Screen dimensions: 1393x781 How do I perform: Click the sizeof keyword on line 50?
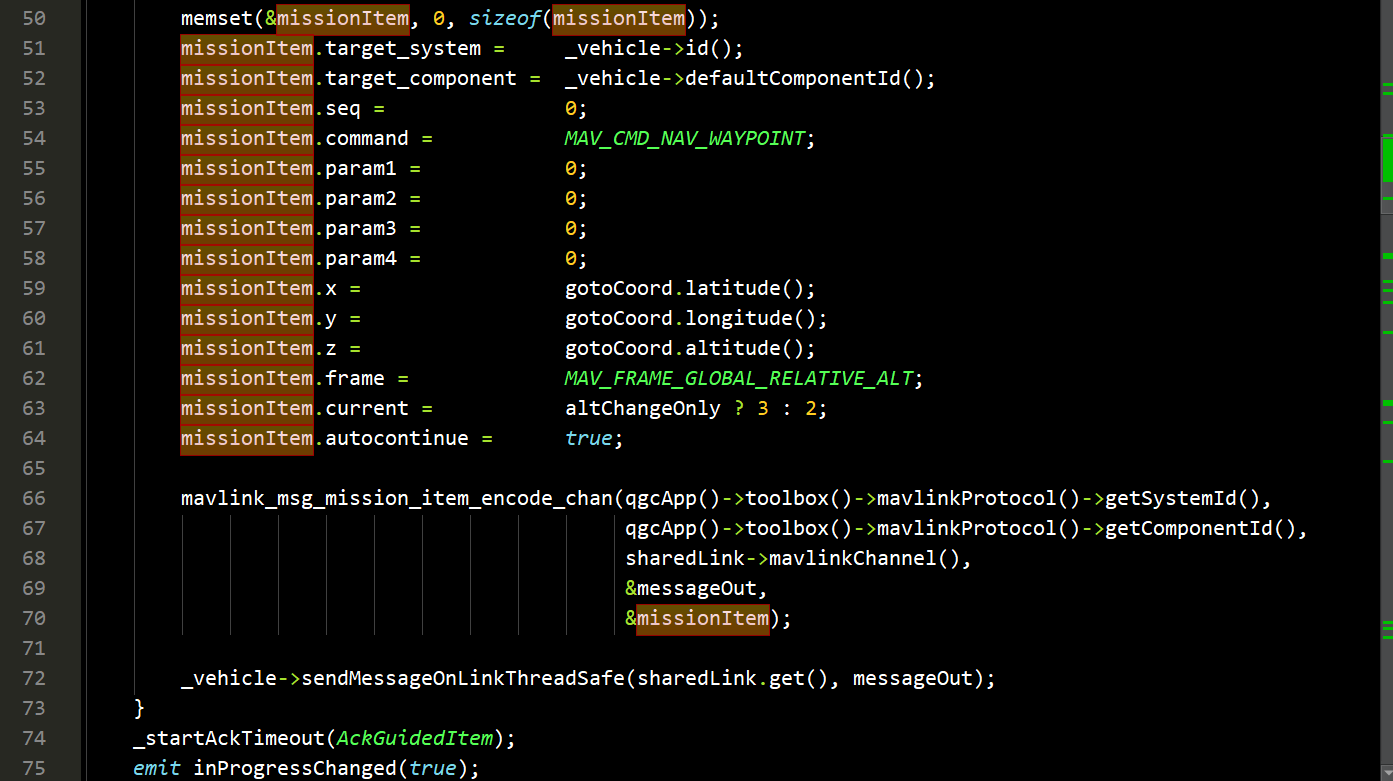[x=505, y=18]
